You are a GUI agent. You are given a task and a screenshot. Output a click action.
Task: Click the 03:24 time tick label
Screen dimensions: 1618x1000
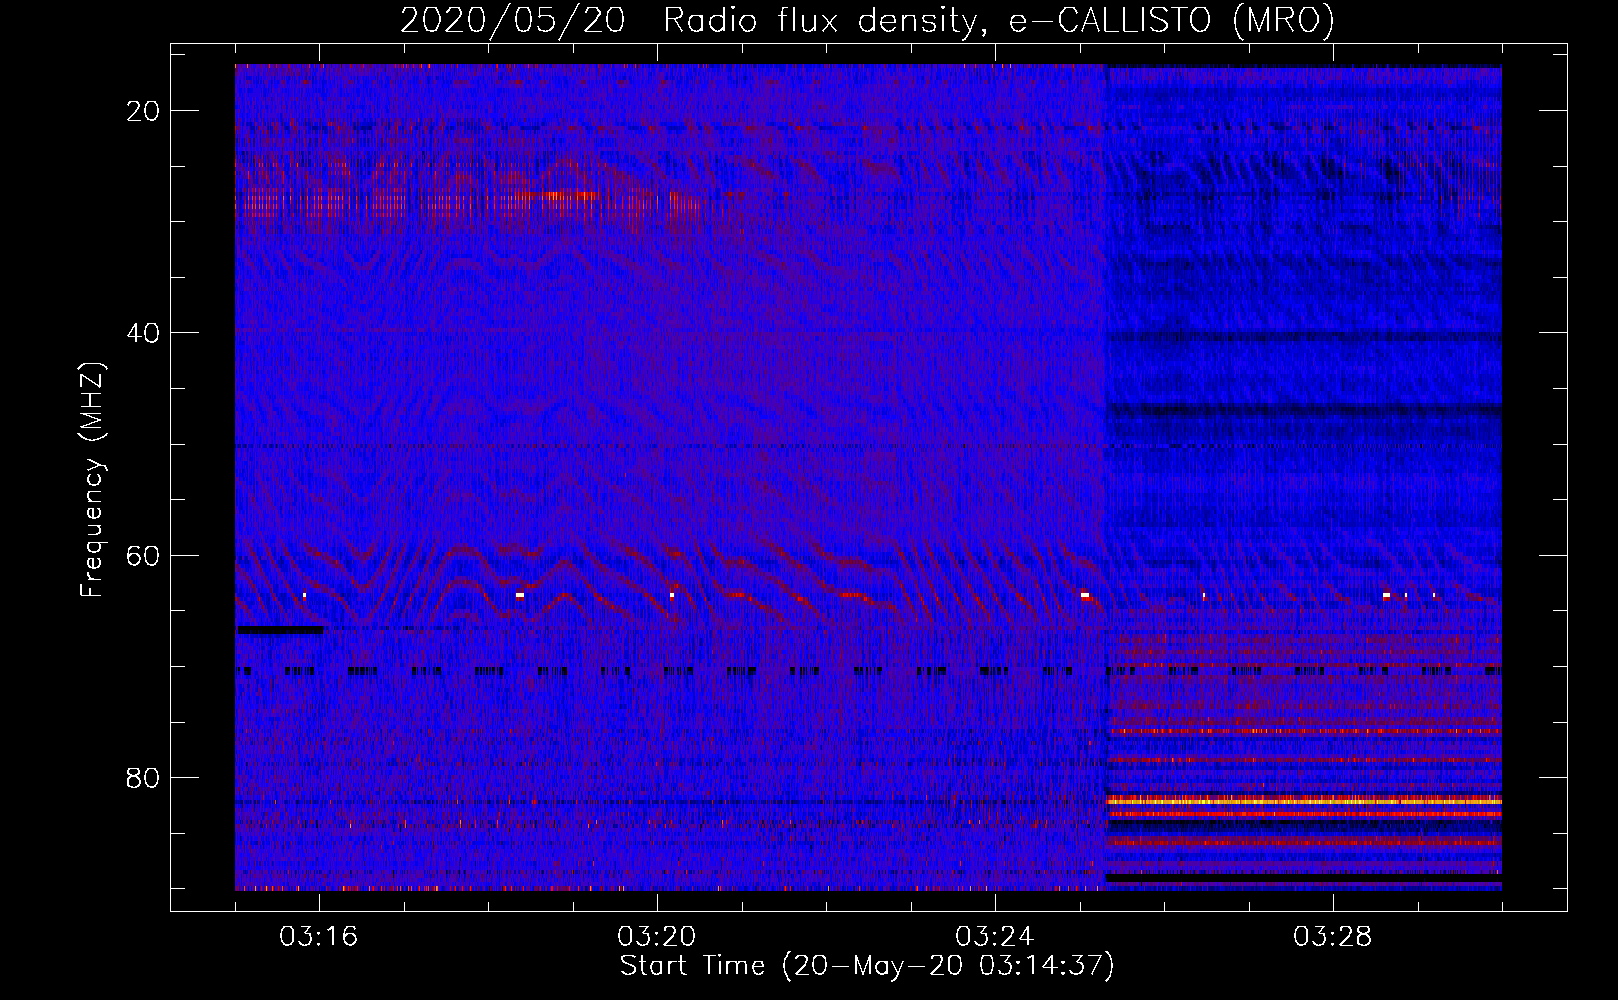point(995,937)
